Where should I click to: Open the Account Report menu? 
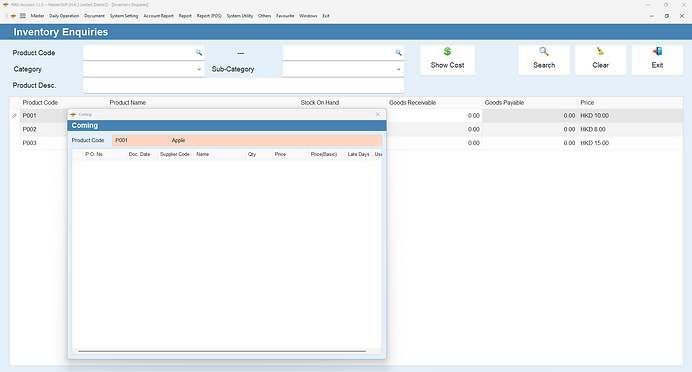pos(158,16)
